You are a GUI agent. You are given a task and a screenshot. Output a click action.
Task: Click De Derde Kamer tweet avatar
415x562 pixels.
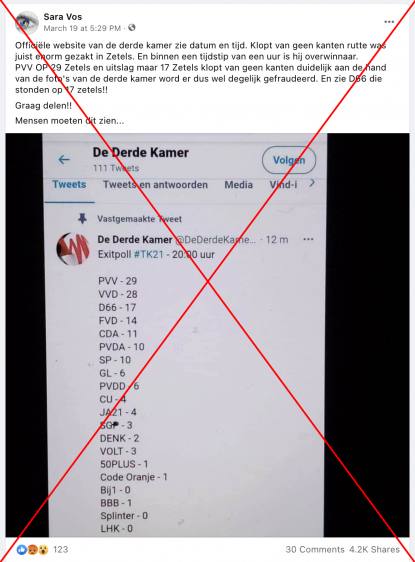73,249
